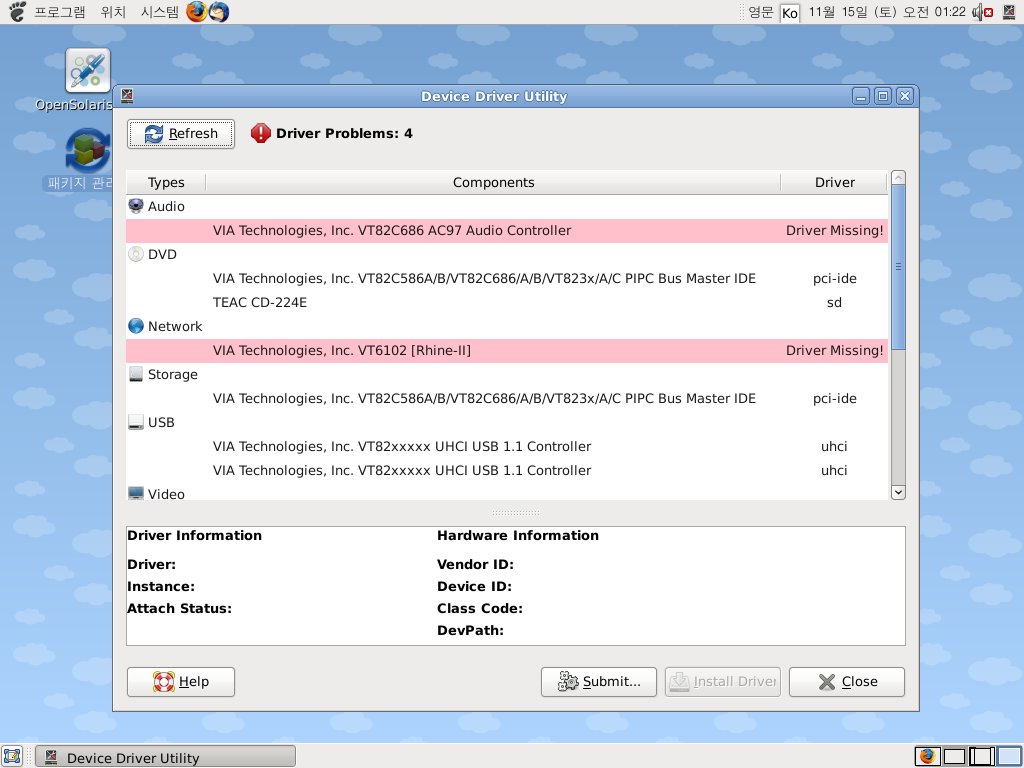Select PIPC Bus Master IDE row under DVD
Image resolution: width=1024 pixels, height=768 pixels.
[x=507, y=278]
